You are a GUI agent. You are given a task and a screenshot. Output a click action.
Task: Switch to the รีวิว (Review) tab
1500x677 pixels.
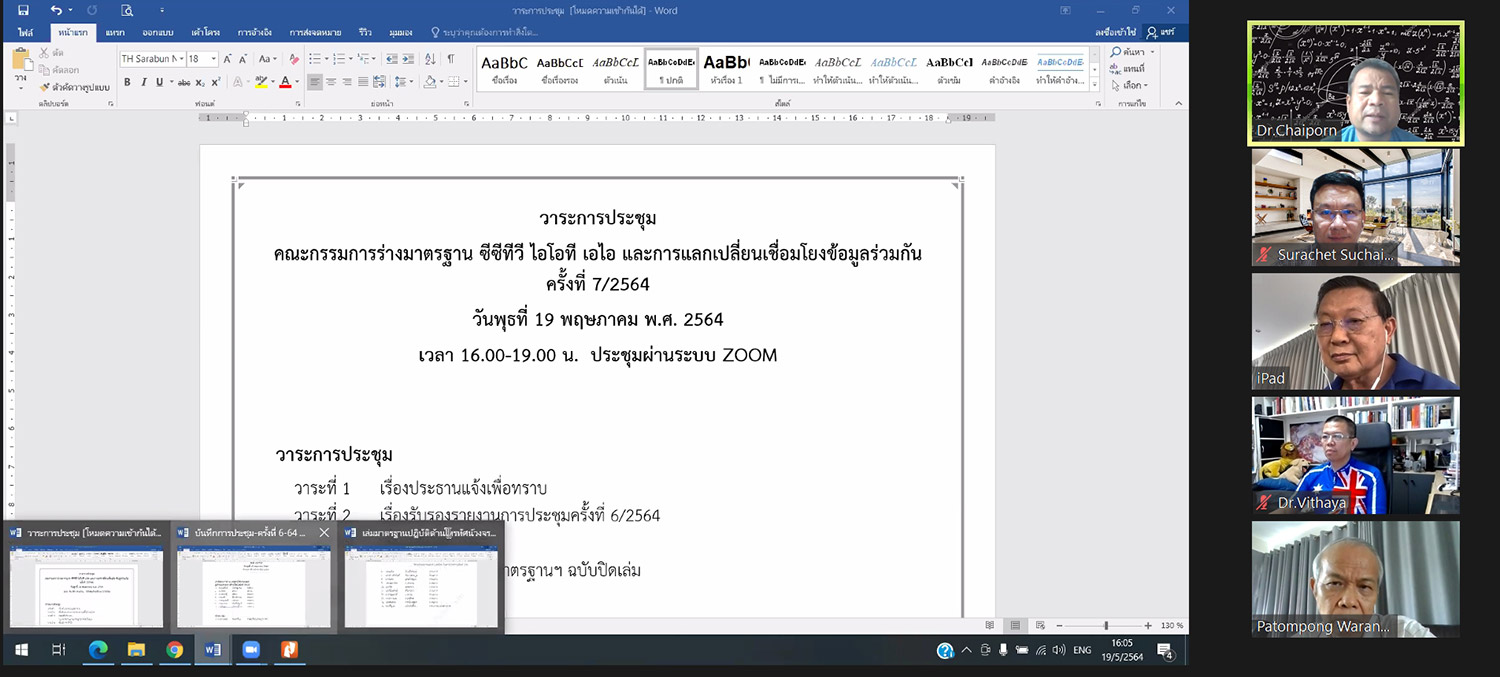coord(365,33)
